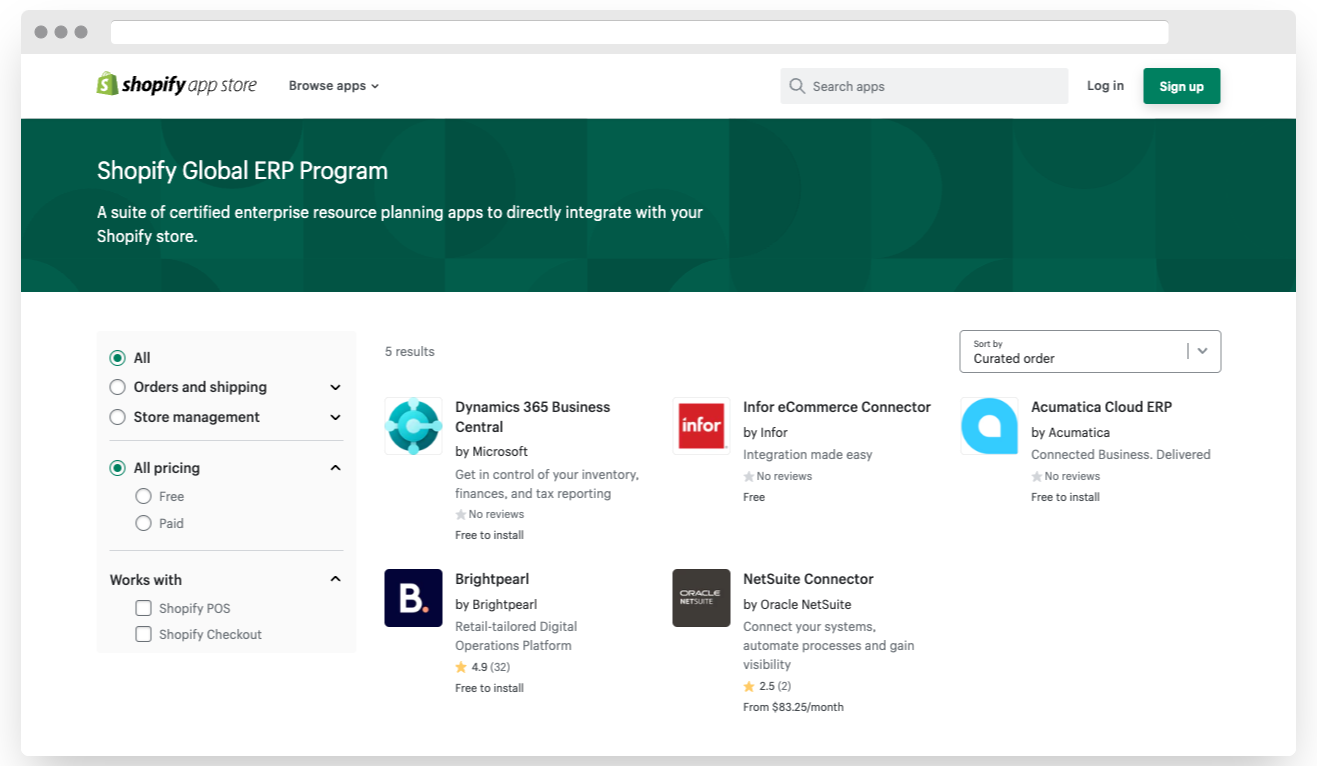This screenshot has height=766, width=1317.
Task: Expand the Store management chevron
Action: [335, 417]
